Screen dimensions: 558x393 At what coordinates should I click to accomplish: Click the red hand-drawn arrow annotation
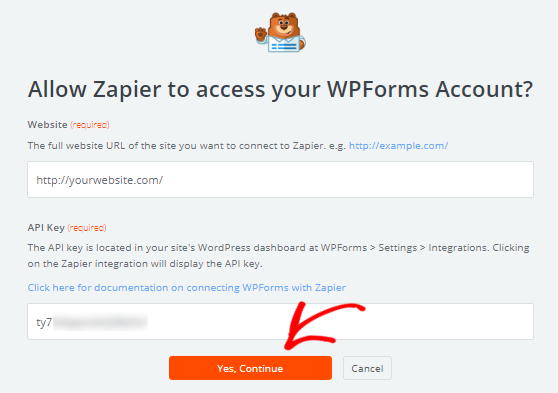click(x=325, y=326)
